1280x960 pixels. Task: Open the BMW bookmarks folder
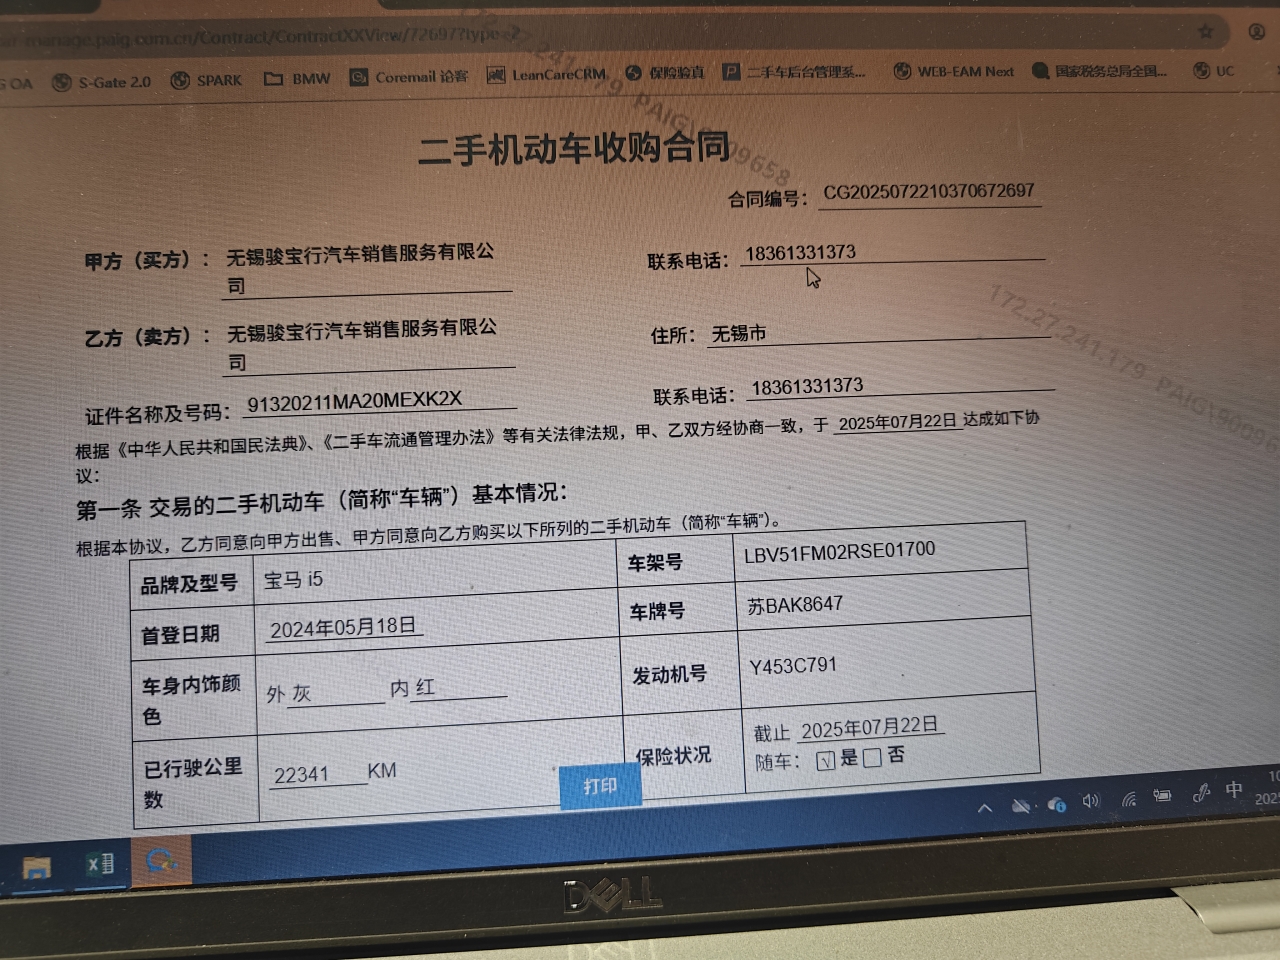coord(297,78)
